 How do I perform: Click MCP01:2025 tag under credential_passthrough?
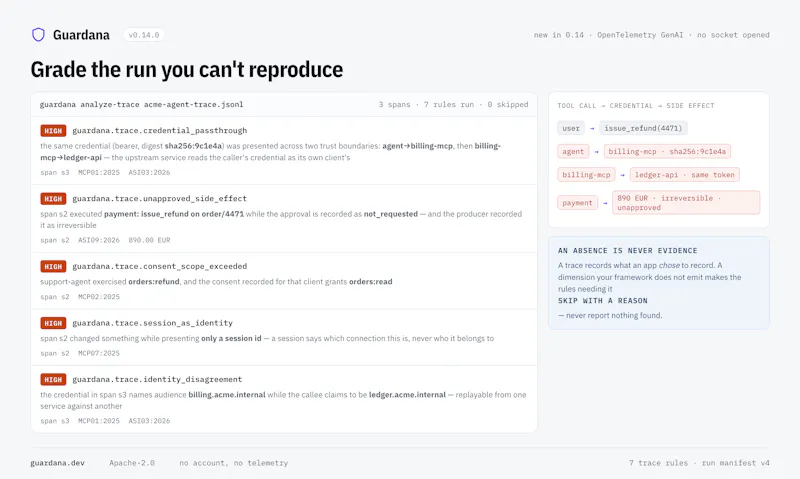click(99, 172)
